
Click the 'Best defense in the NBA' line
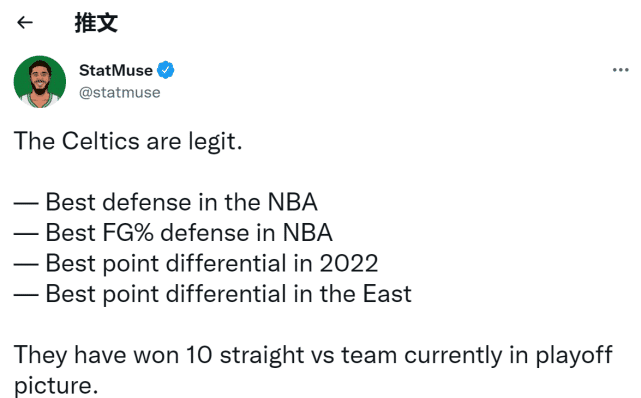click(166, 202)
